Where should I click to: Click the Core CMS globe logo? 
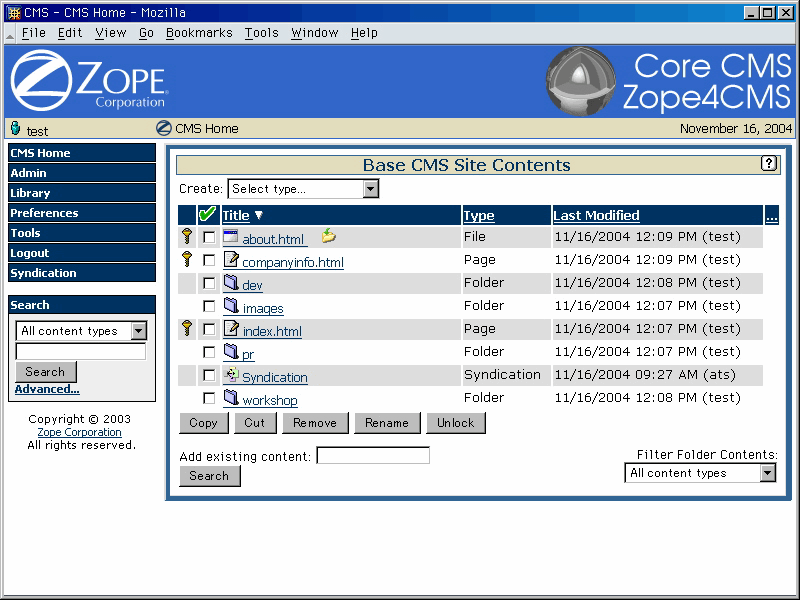point(581,81)
